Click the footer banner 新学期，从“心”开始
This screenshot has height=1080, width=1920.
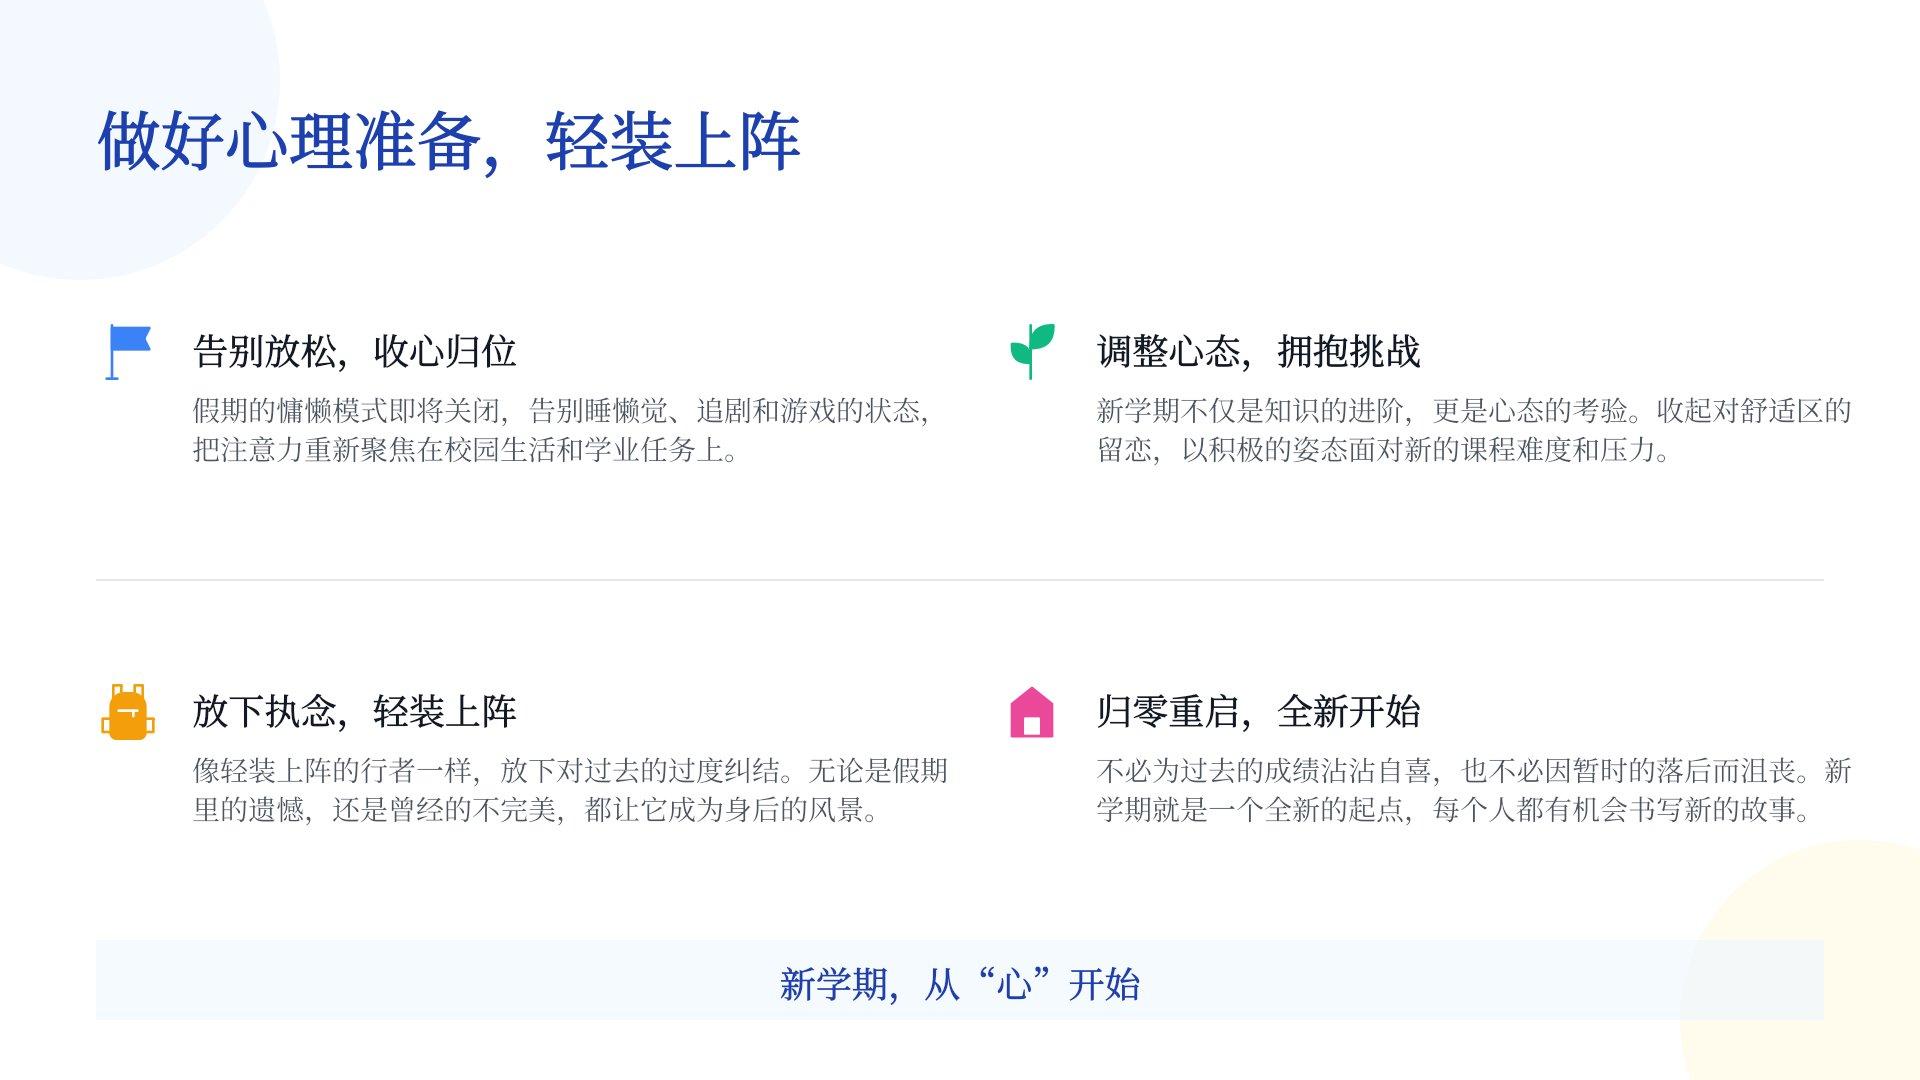coord(960,980)
